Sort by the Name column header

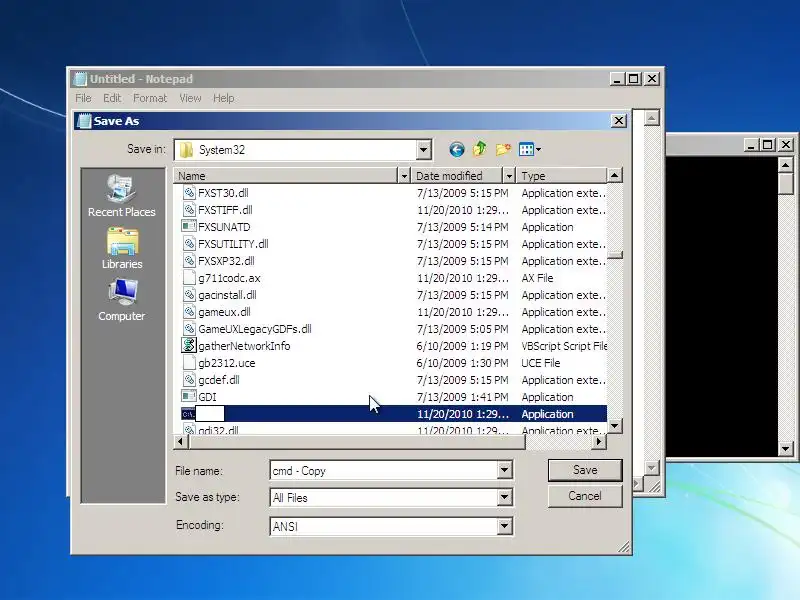pos(286,176)
